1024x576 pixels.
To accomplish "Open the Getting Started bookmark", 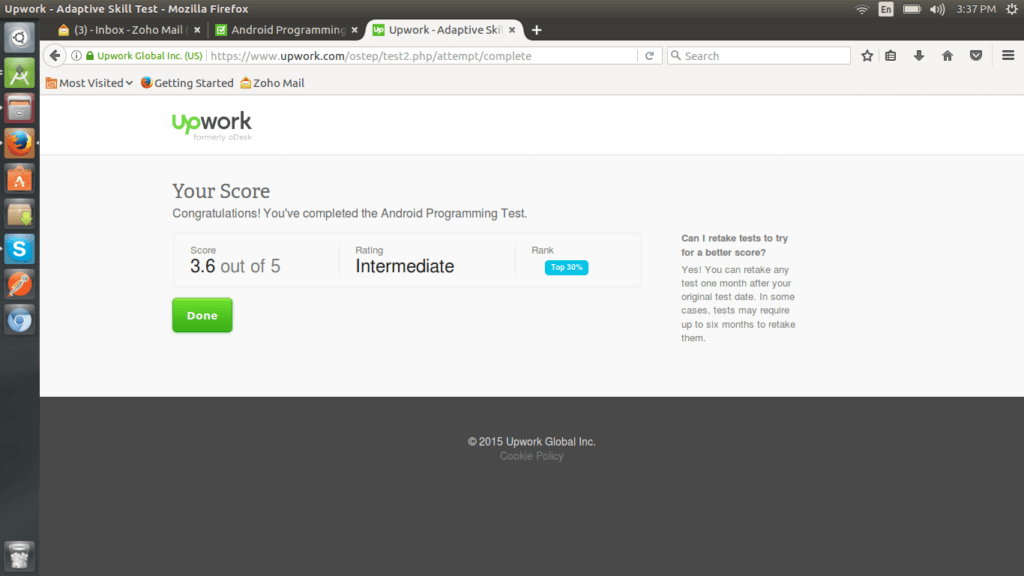I will 187,83.
